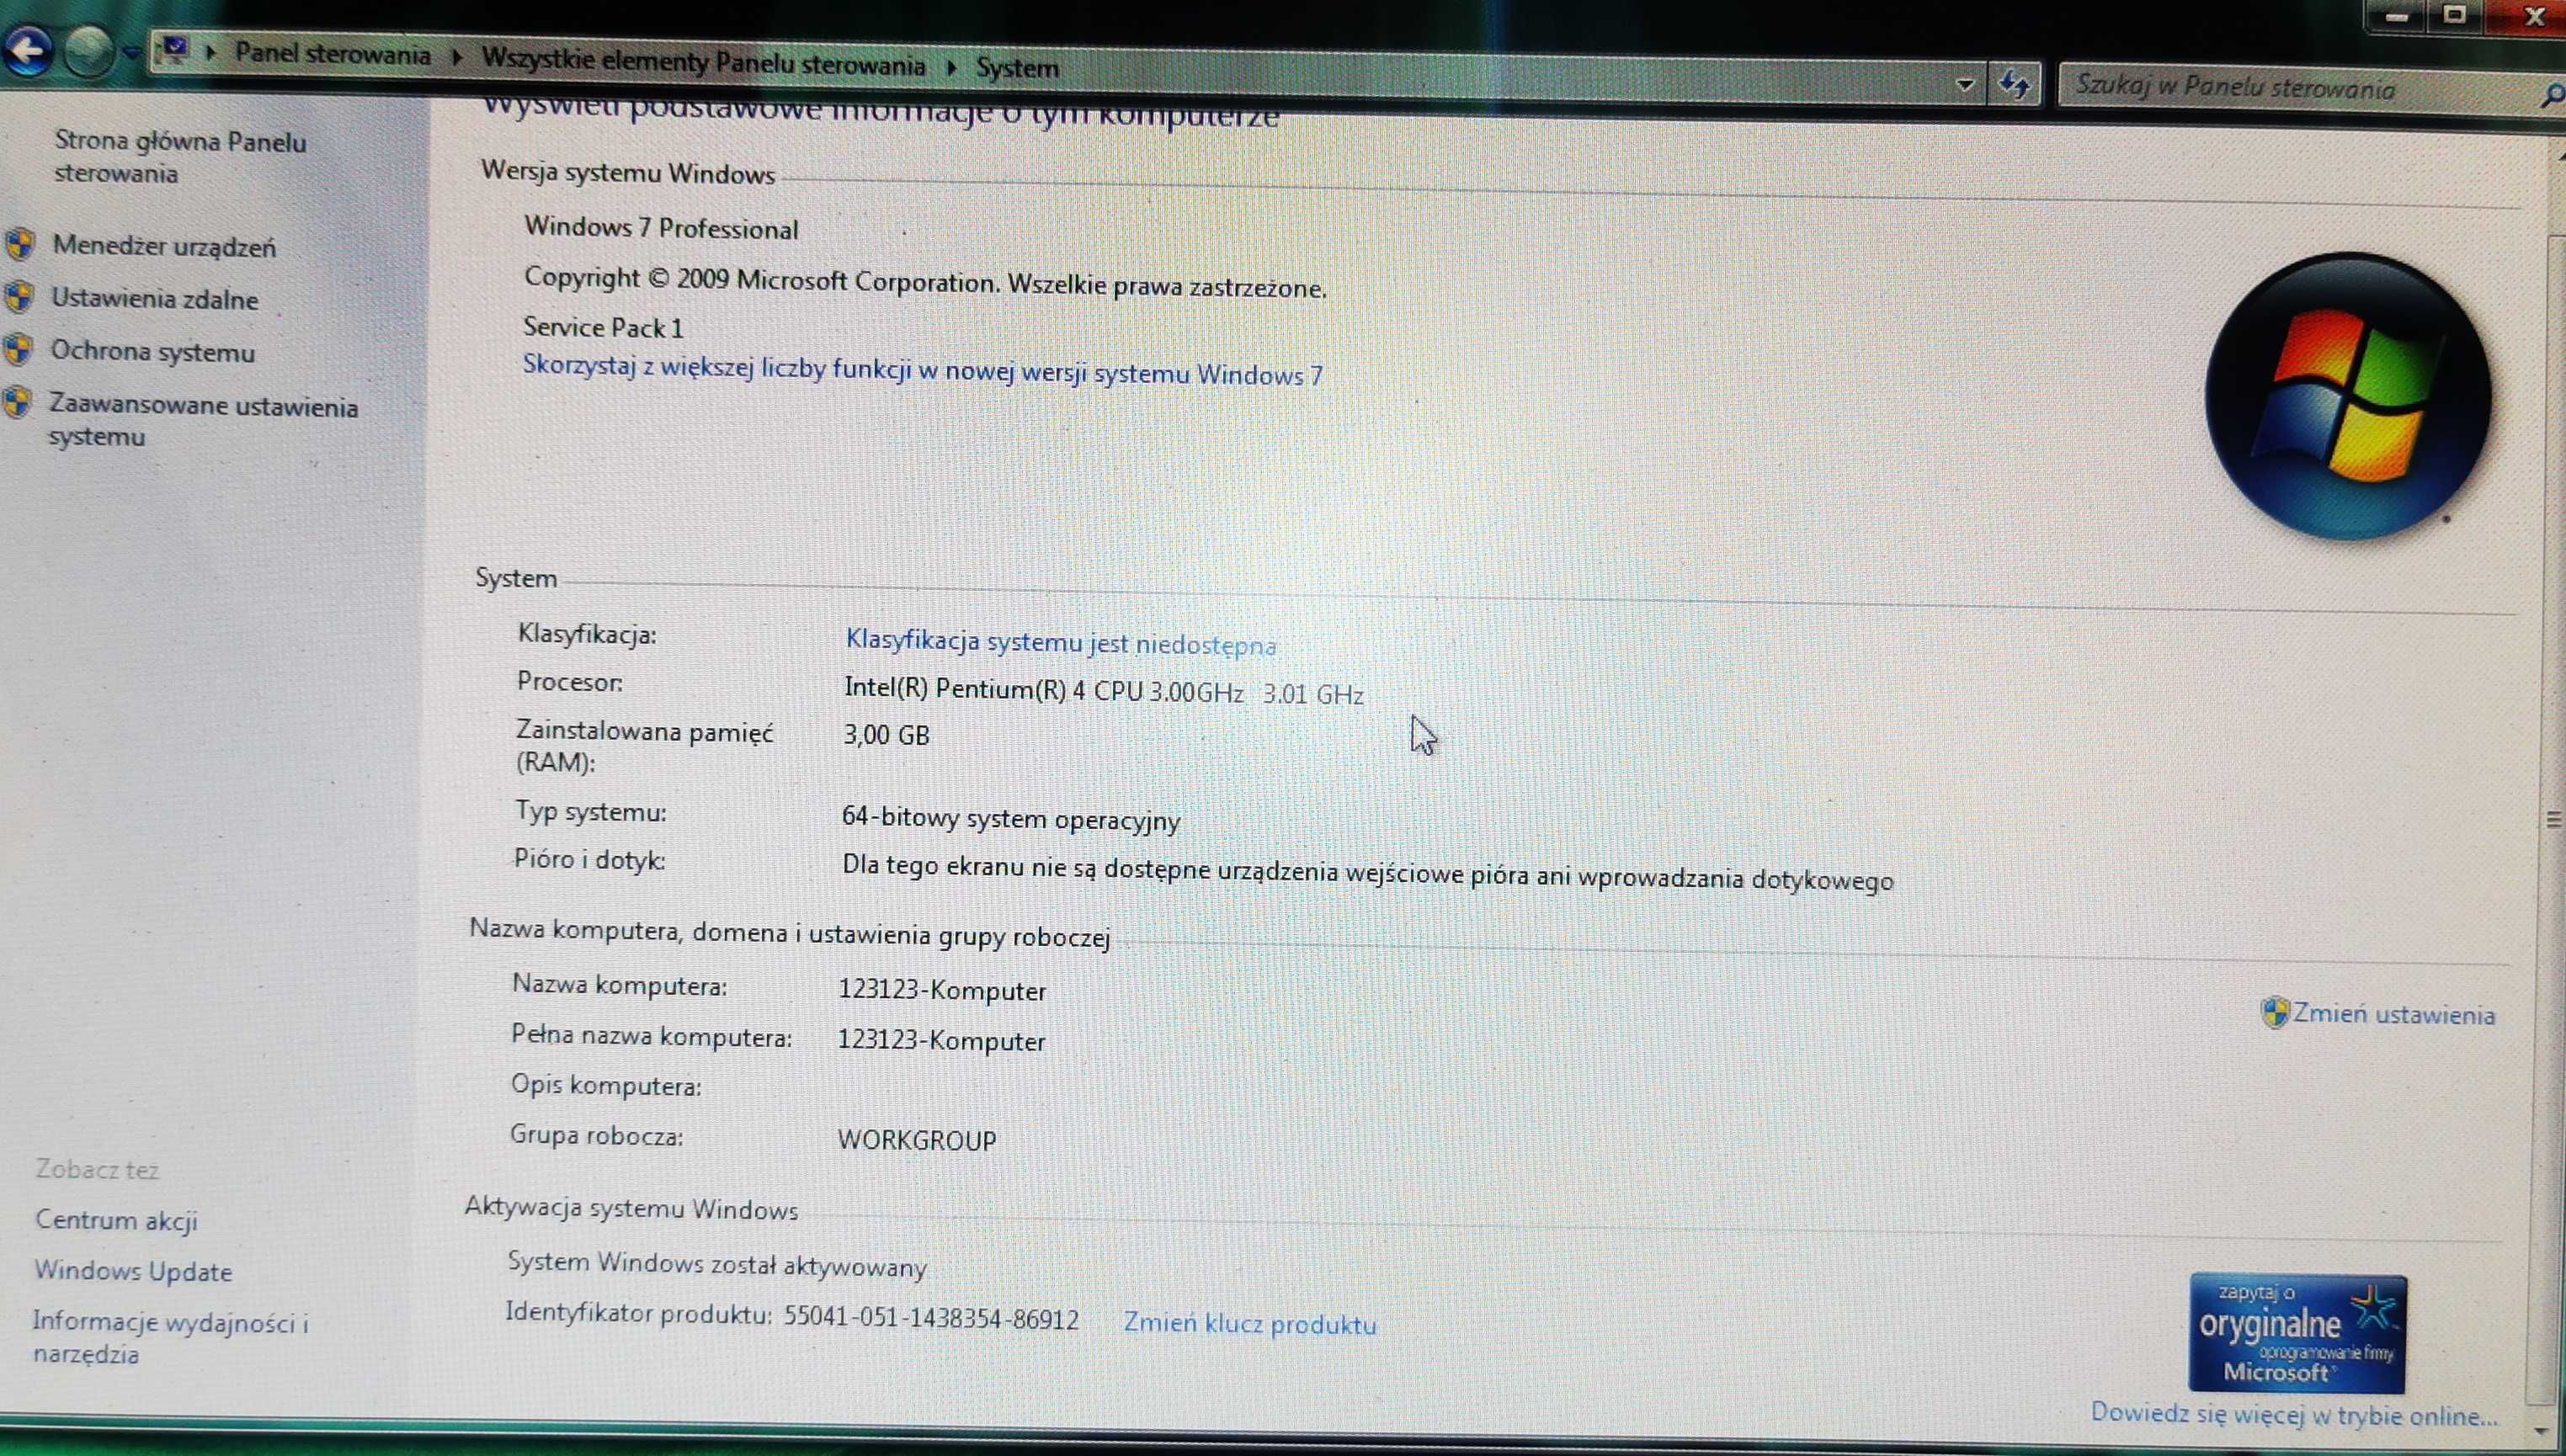This screenshot has width=2566, height=1456.
Task: Select Windows 7 Professional text
Action: tap(660, 228)
